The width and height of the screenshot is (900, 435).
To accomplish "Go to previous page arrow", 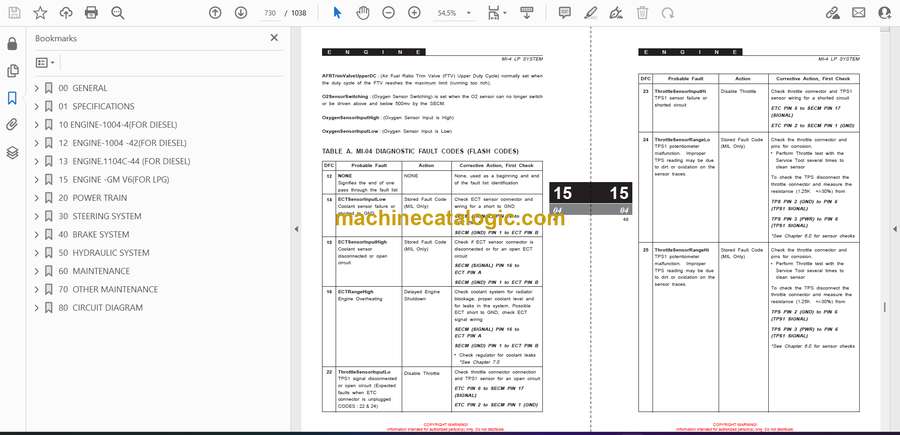I will click(215, 13).
